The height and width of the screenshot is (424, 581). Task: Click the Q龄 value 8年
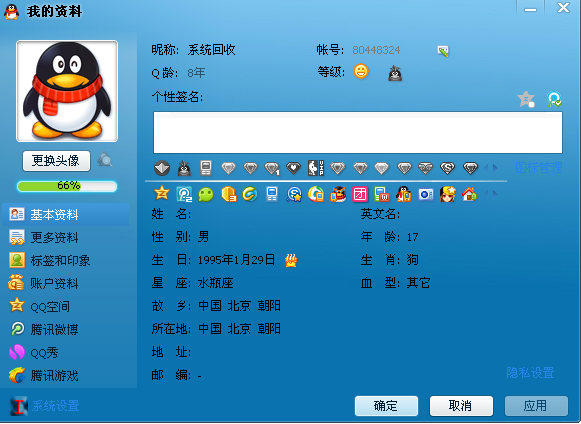pyautogui.click(x=196, y=73)
